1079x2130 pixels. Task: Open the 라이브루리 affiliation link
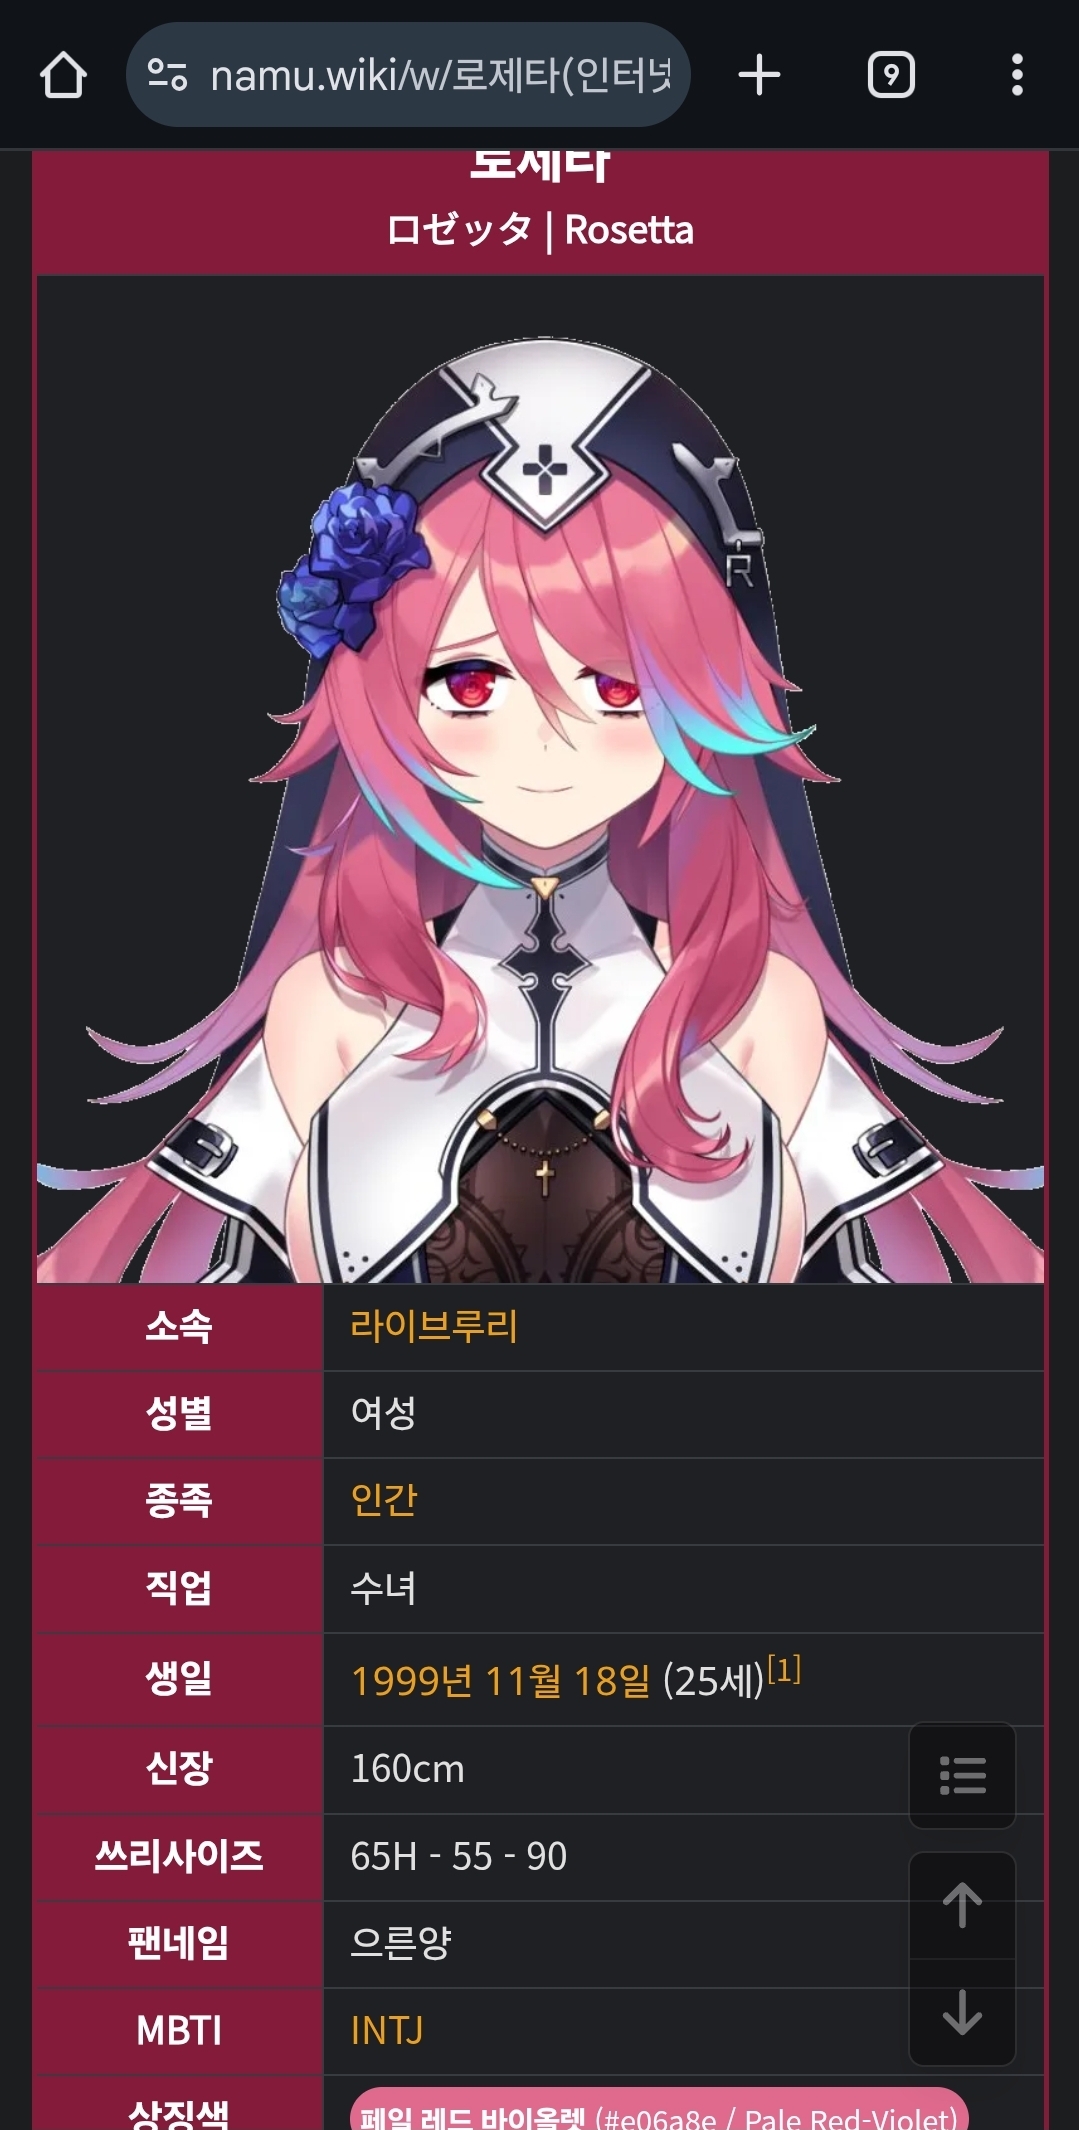coord(434,1326)
